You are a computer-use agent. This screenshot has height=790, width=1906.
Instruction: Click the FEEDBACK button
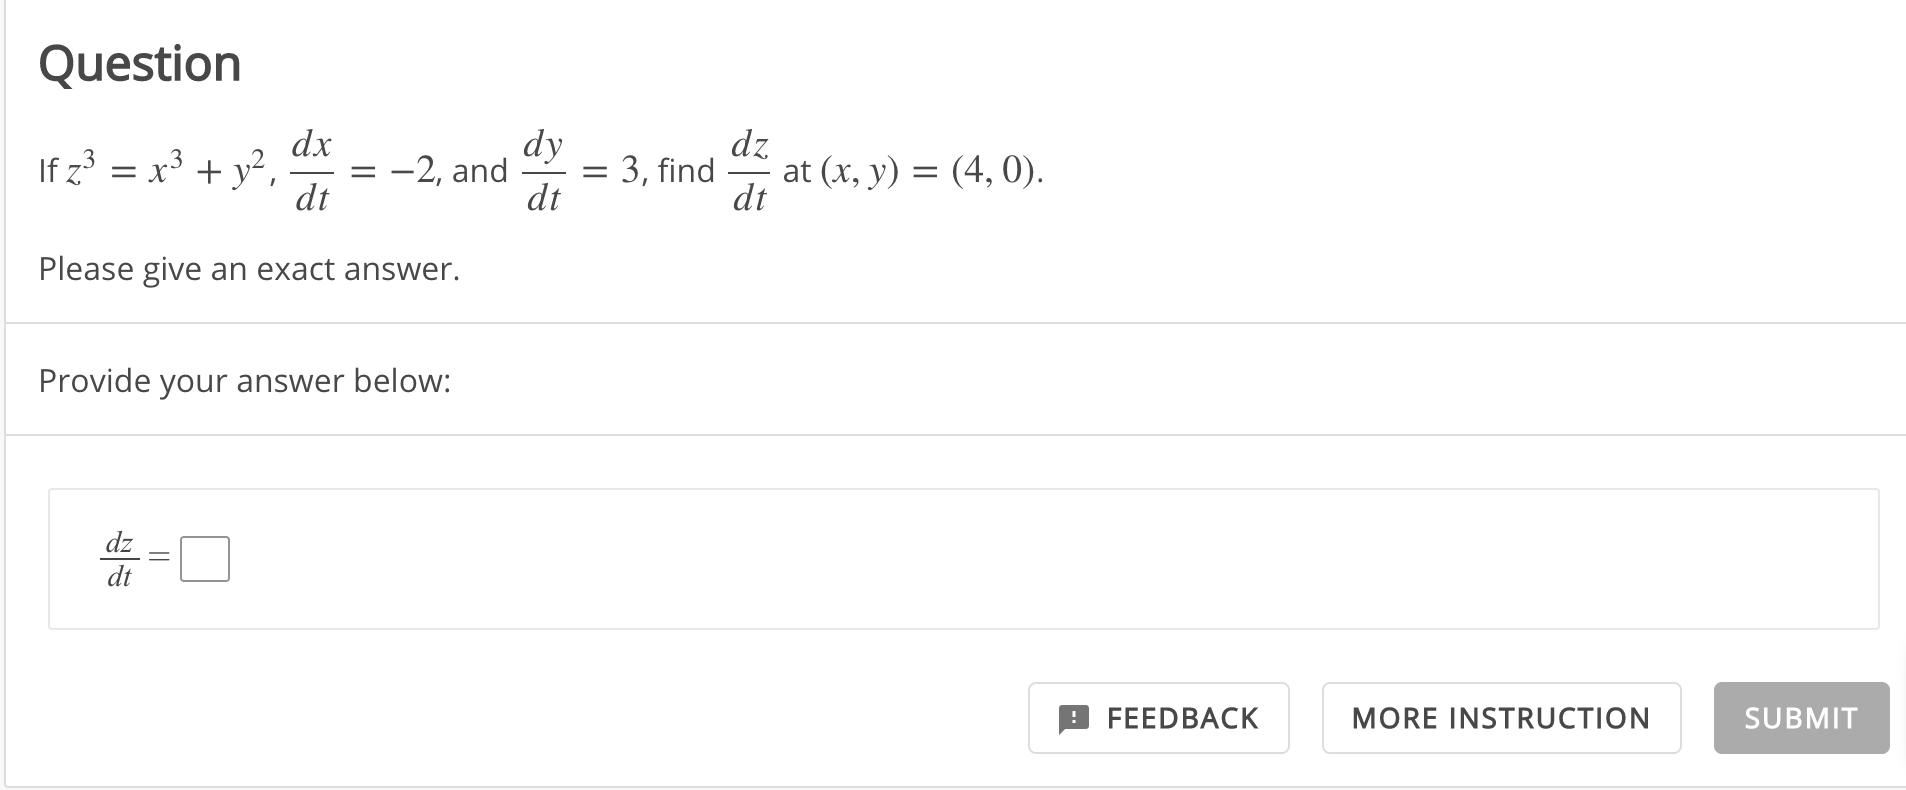coord(1158,718)
